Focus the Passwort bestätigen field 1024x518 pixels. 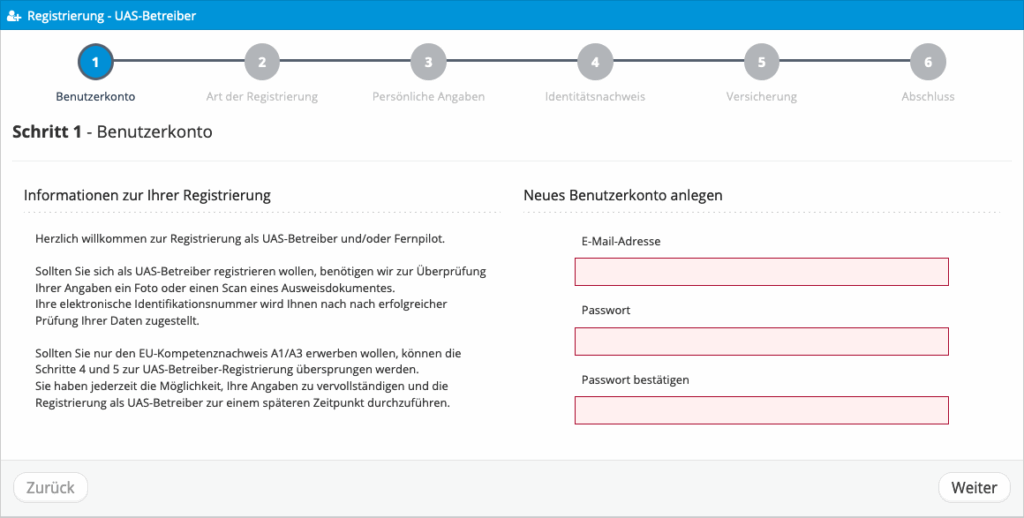pos(761,410)
